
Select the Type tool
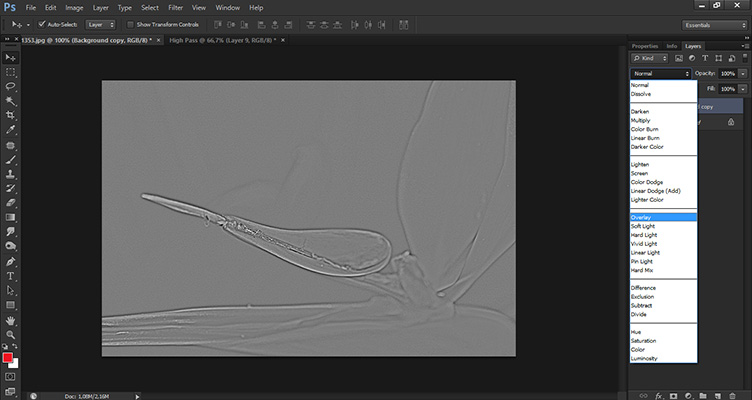point(10,275)
